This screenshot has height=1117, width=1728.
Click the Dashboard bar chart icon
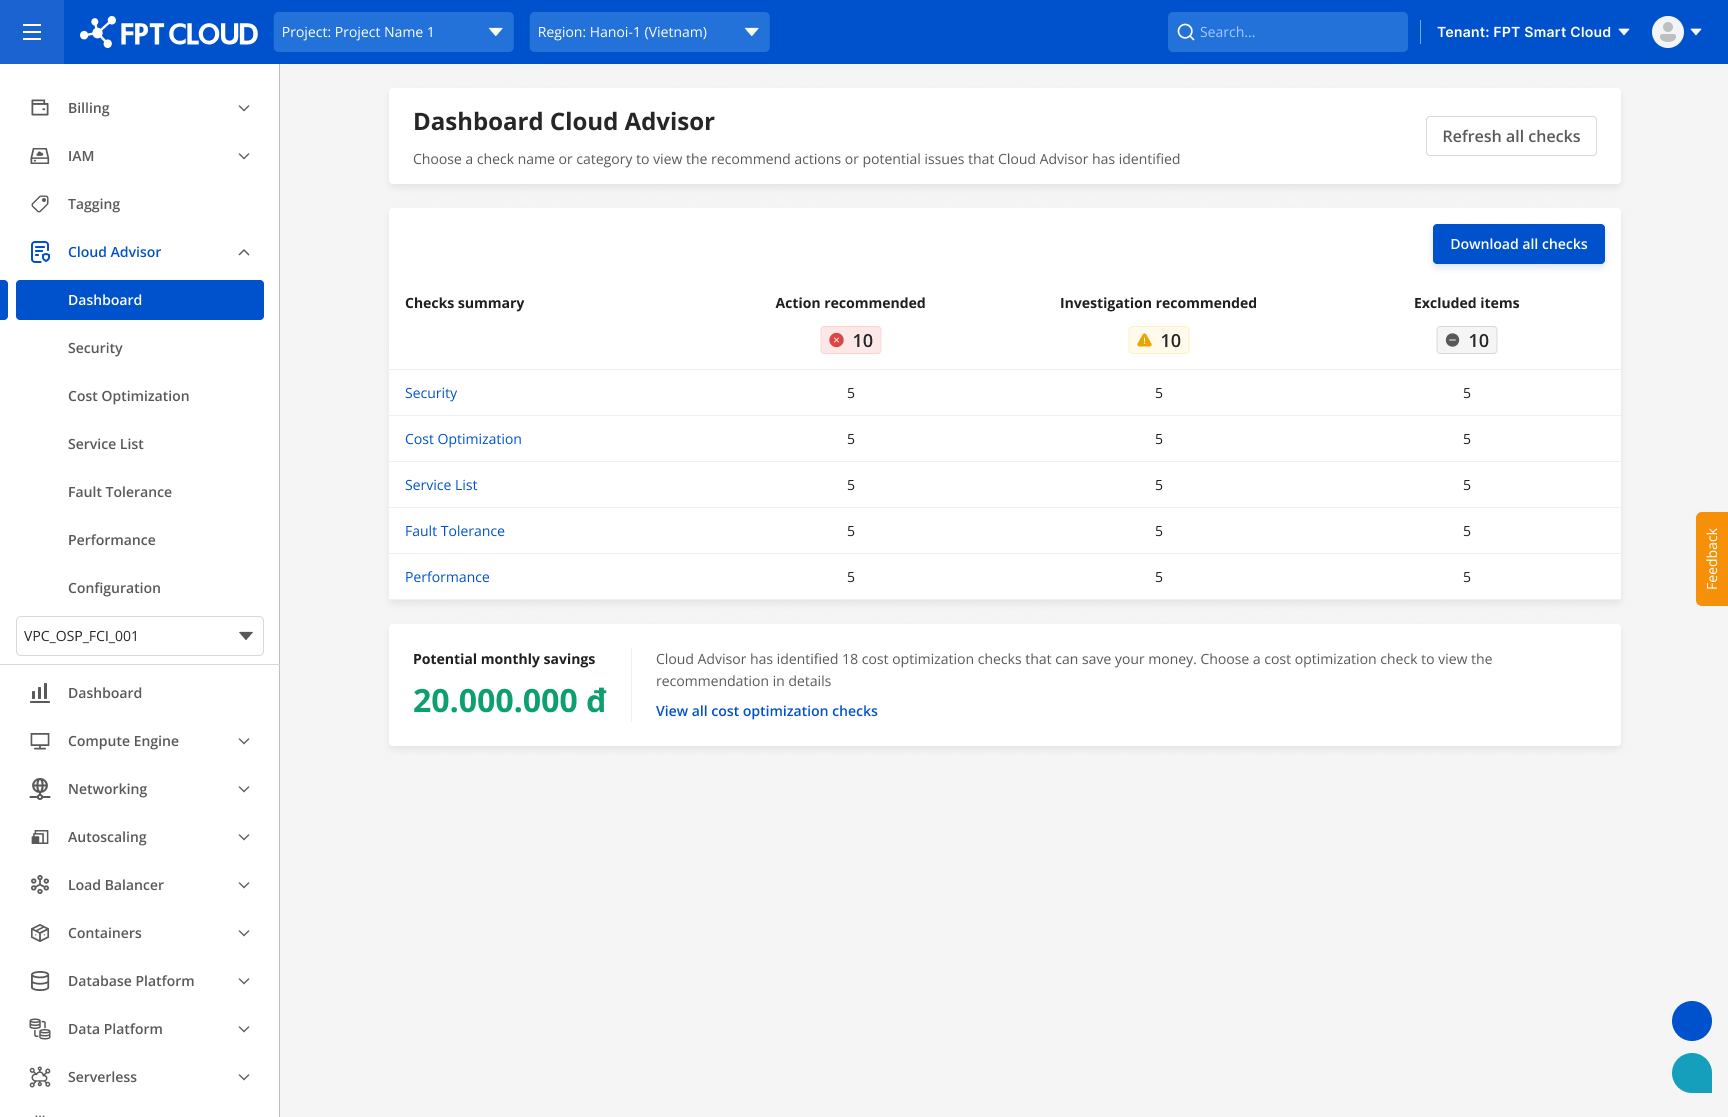(x=40, y=693)
